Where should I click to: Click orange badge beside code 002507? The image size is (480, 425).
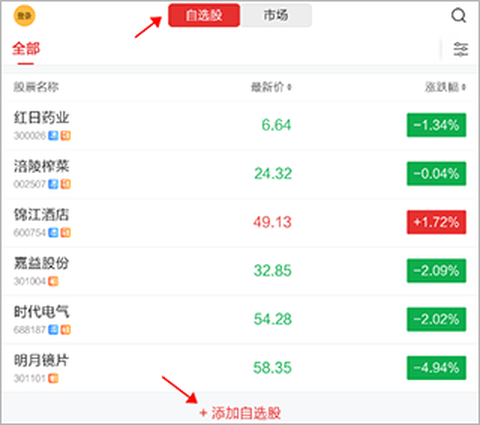pos(65,184)
